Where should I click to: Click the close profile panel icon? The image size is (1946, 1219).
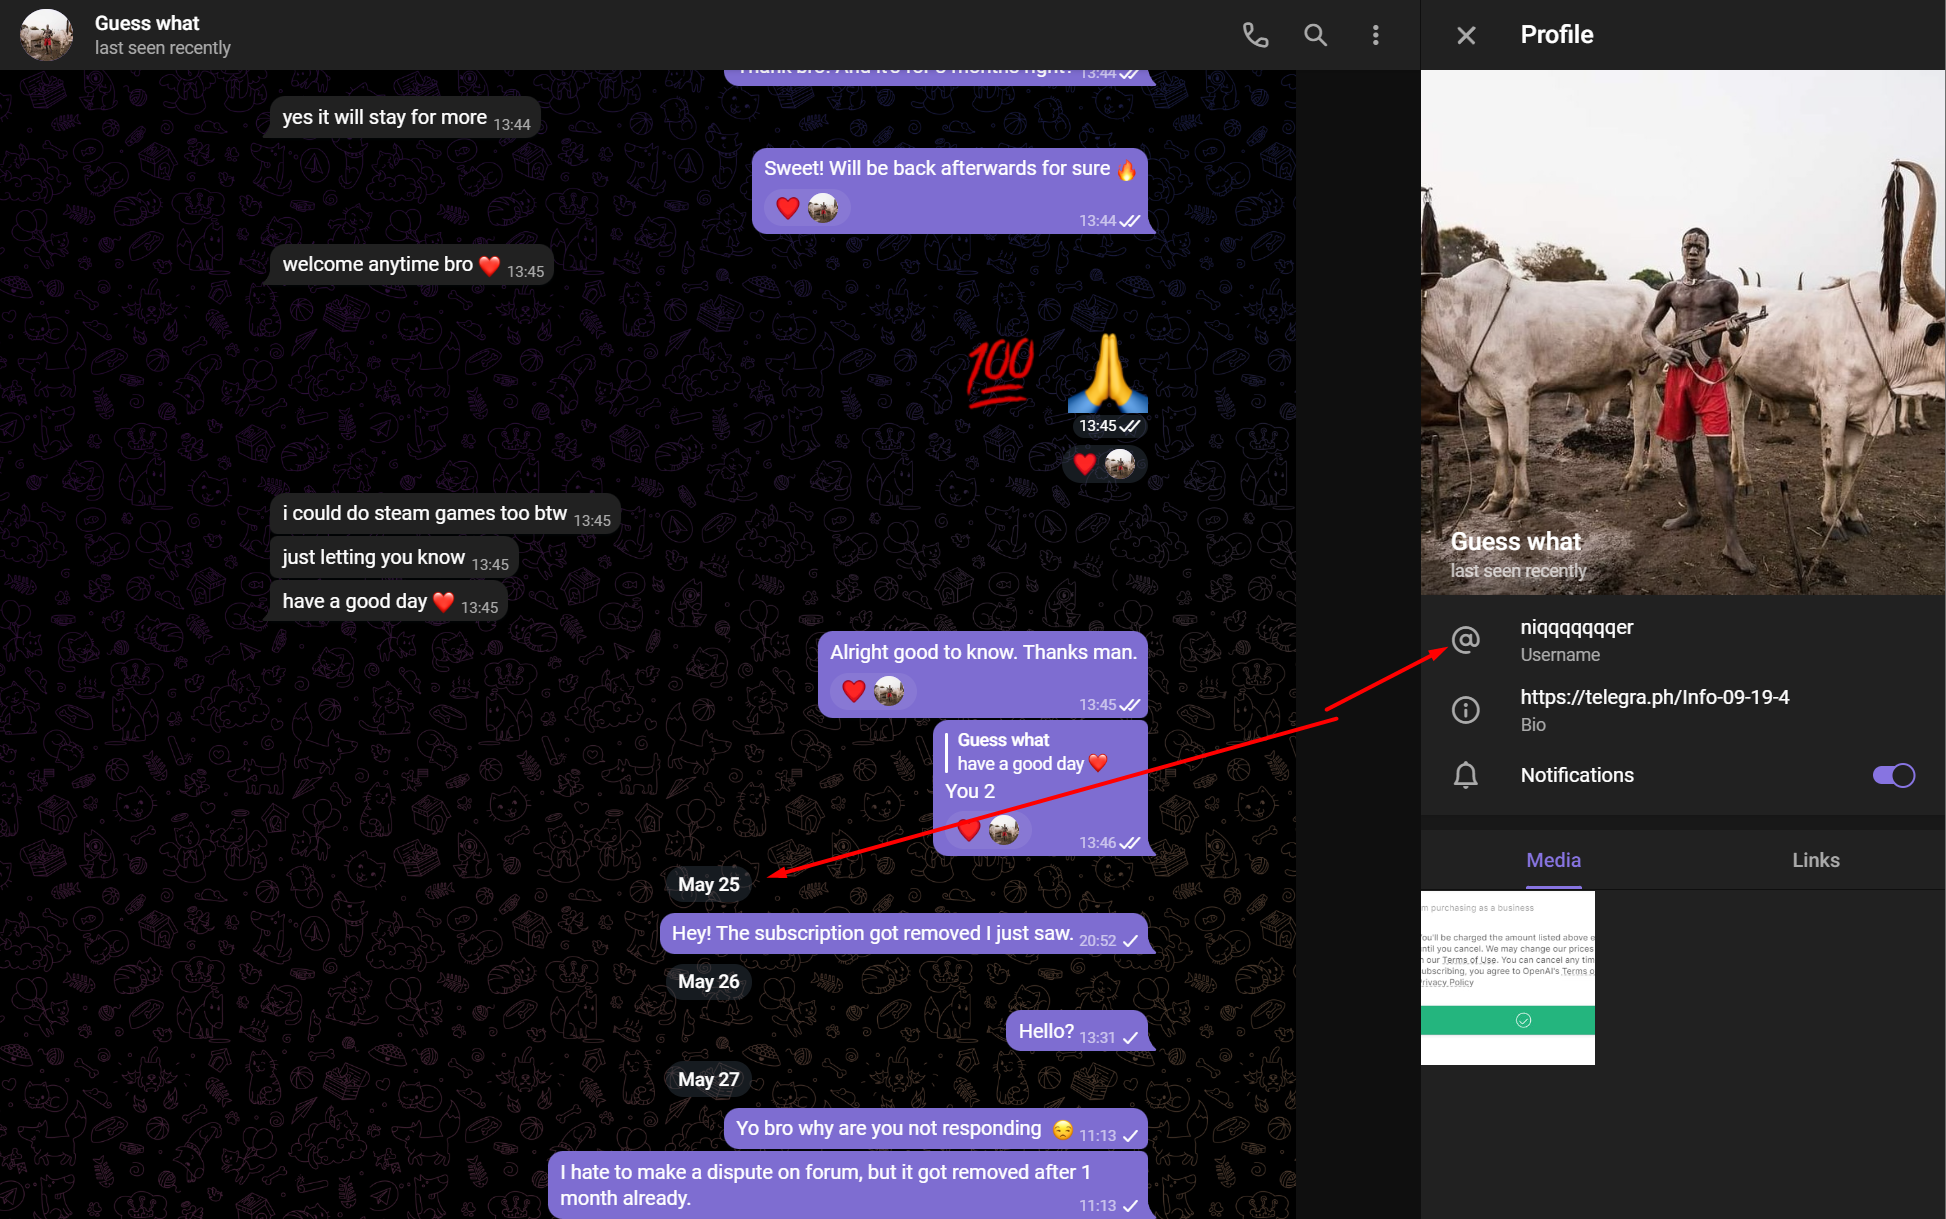pyautogui.click(x=1464, y=35)
